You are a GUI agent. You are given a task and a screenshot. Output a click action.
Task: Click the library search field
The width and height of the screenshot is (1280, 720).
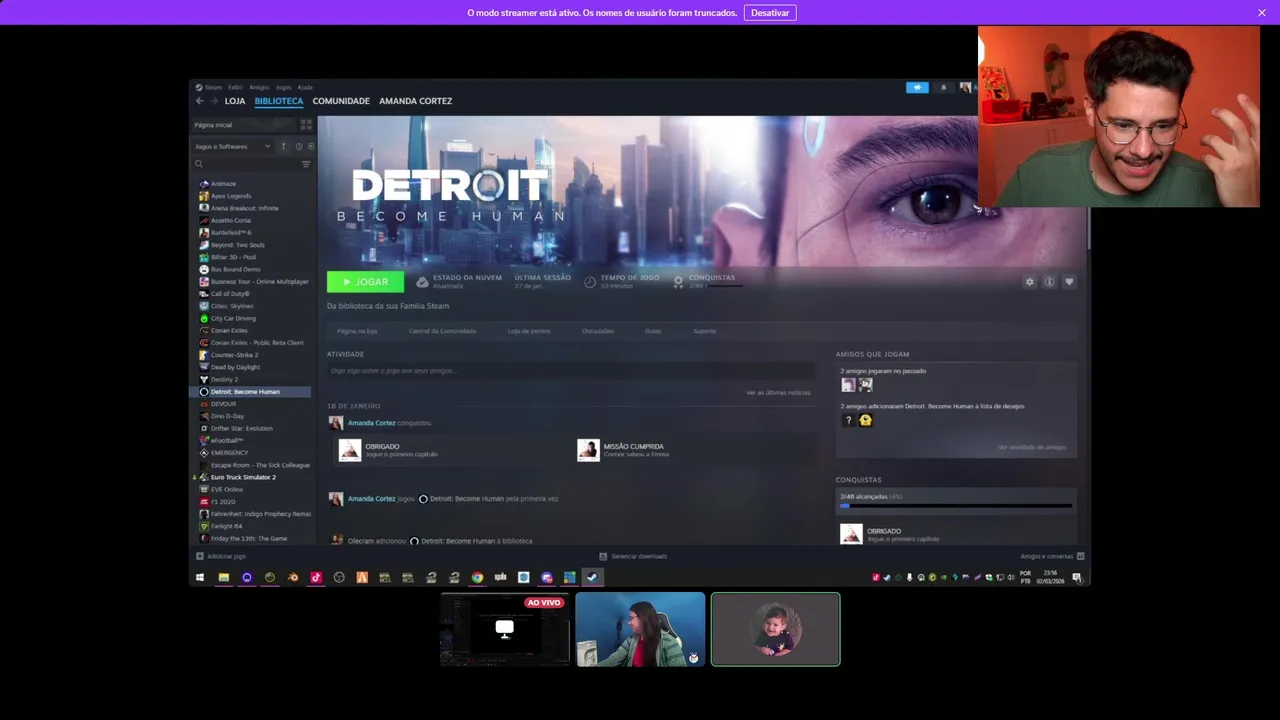245,164
